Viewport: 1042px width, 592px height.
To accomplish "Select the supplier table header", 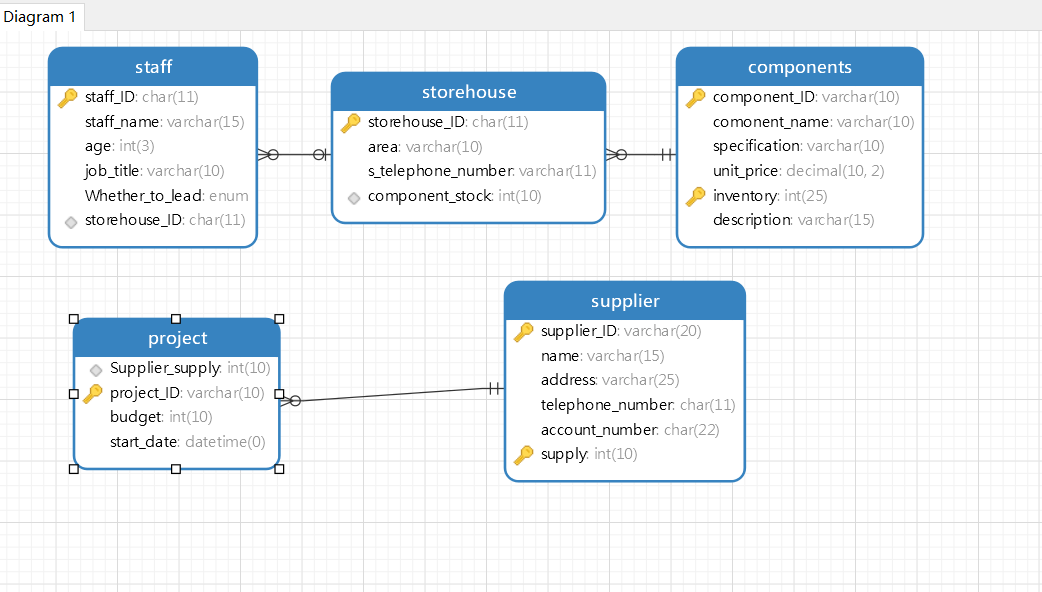I will 625,301.
